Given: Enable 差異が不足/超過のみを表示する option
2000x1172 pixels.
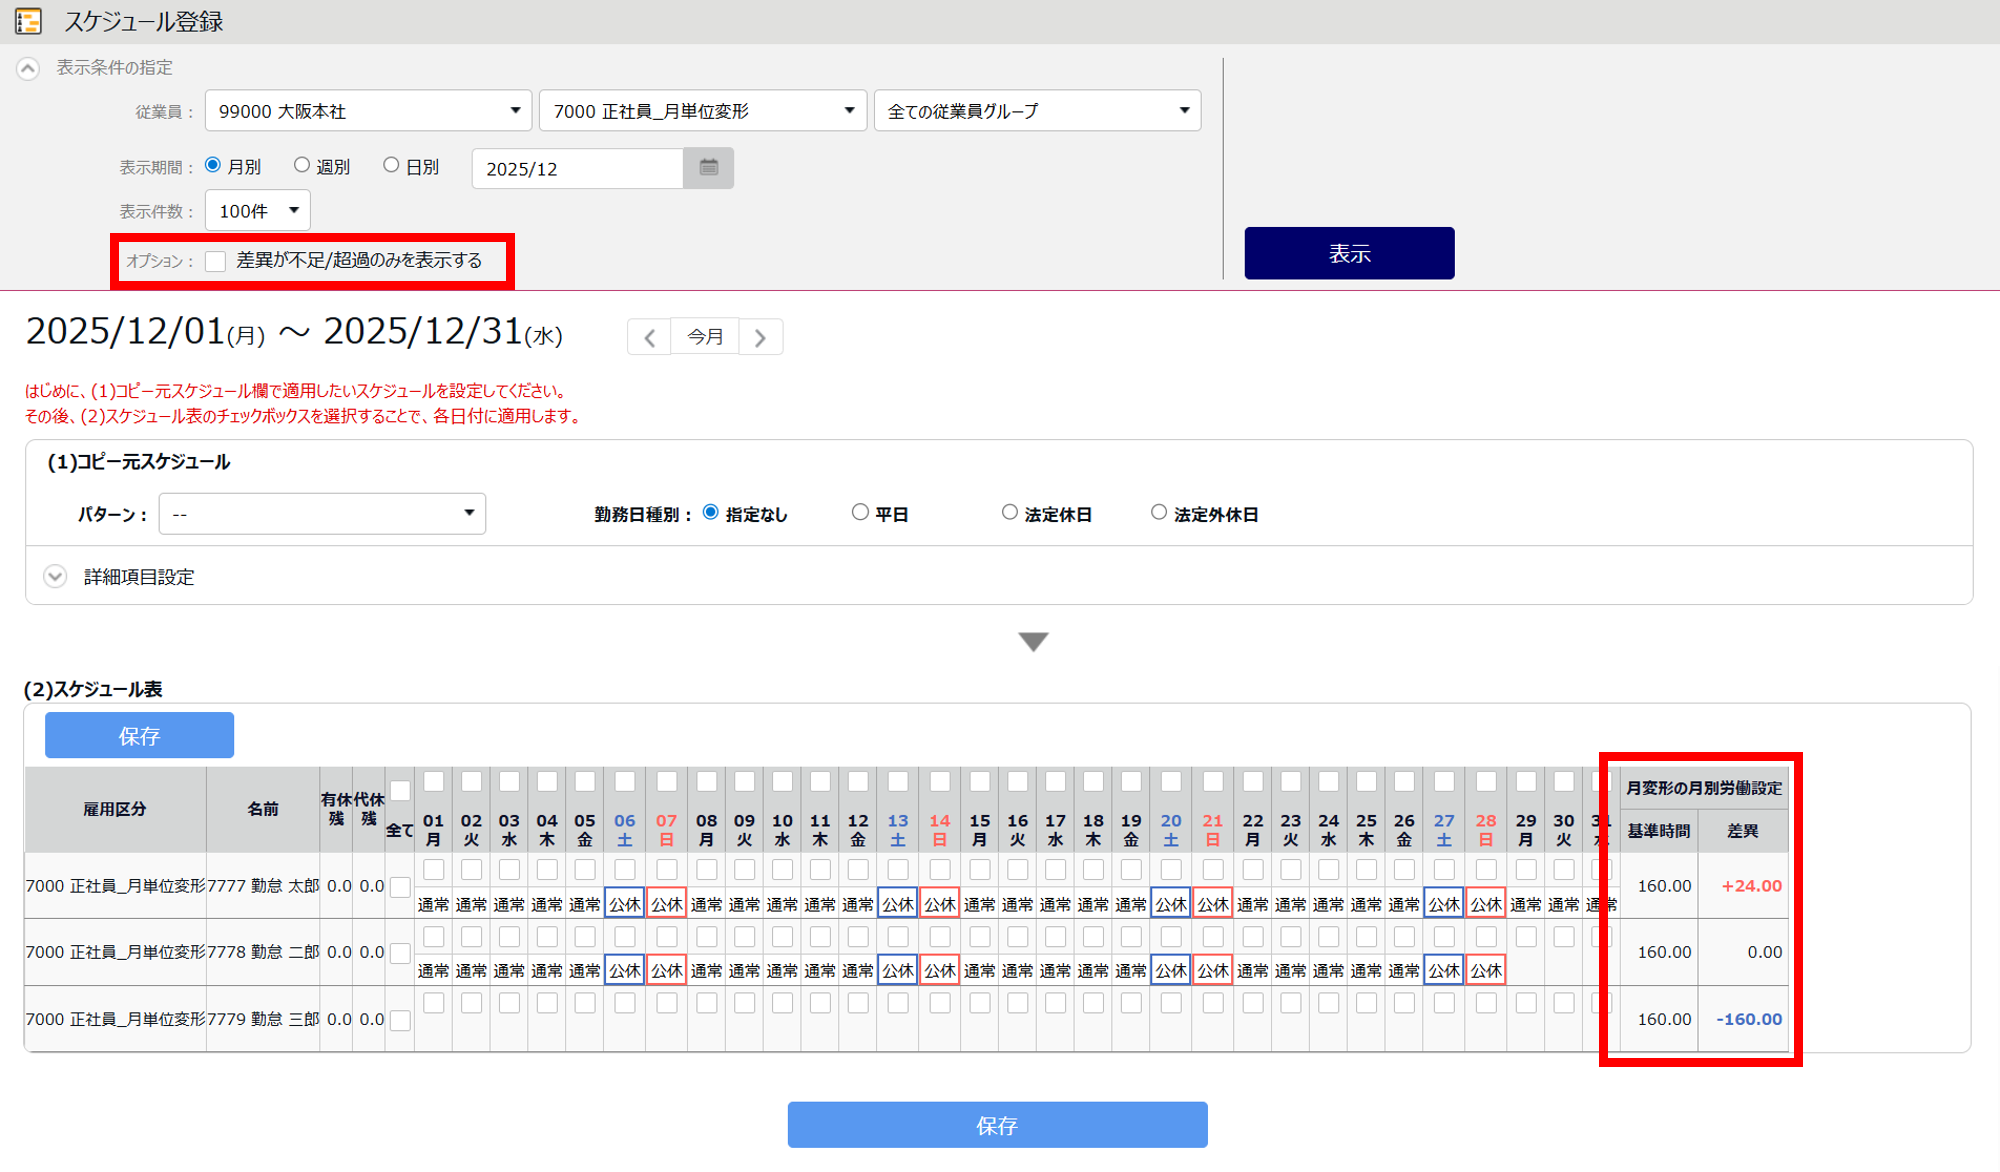Looking at the screenshot, I should click(x=216, y=262).
